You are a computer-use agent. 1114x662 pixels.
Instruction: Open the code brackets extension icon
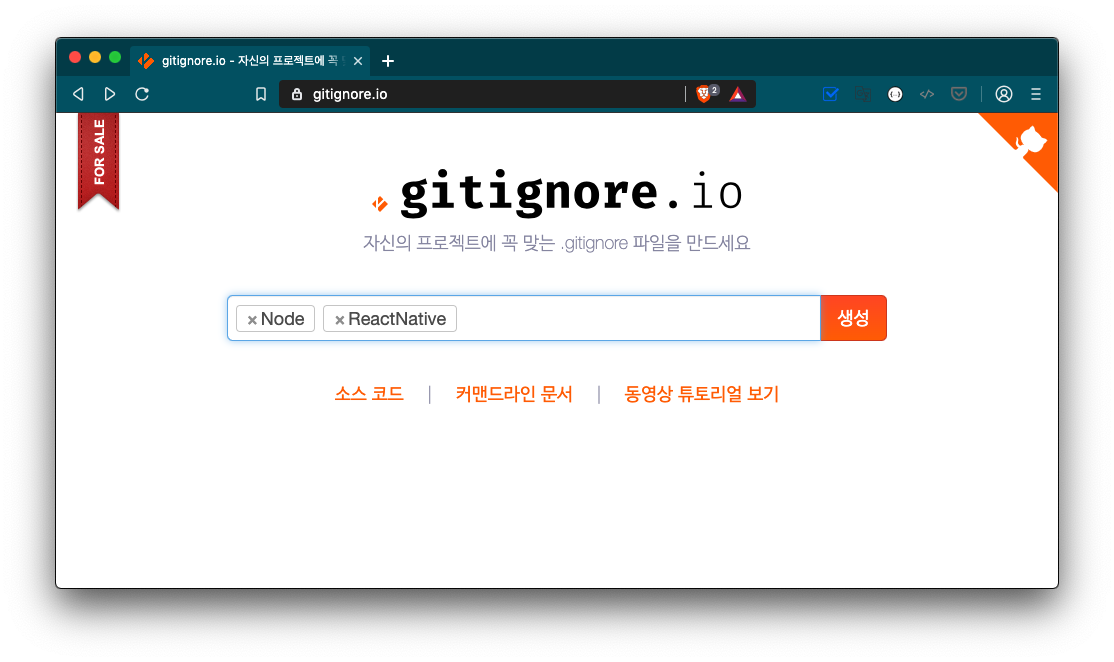click(926, 94)
